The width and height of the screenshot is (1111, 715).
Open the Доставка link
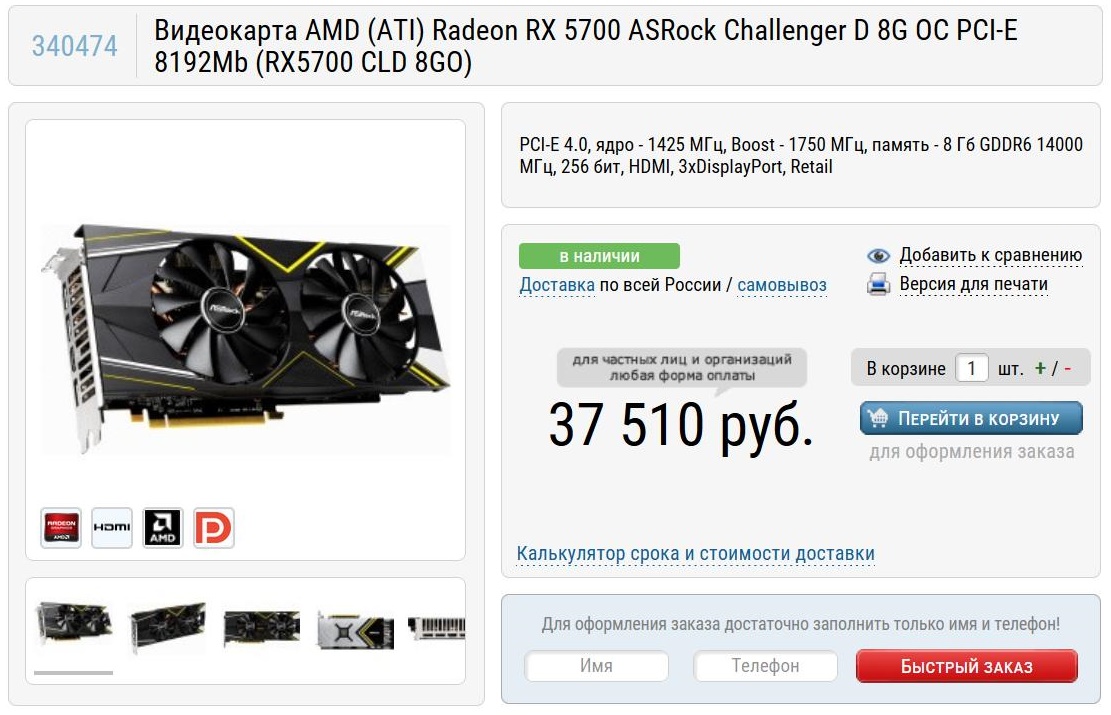(x=557, y=285)
